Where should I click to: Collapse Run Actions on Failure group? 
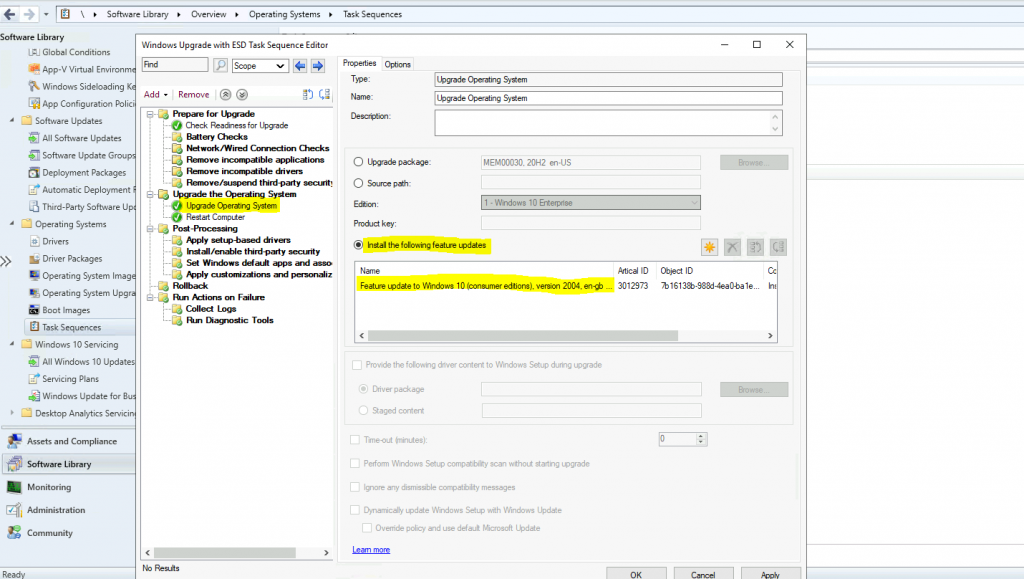[x=150, y=297]
